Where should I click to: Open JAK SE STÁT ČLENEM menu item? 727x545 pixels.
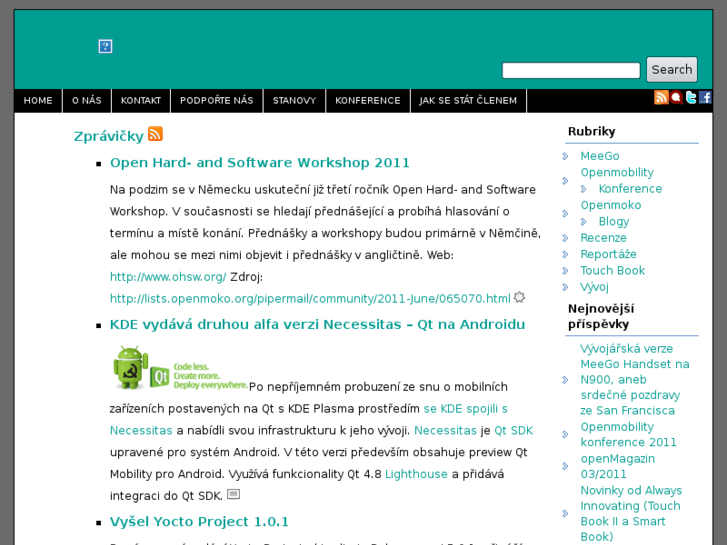468,101
